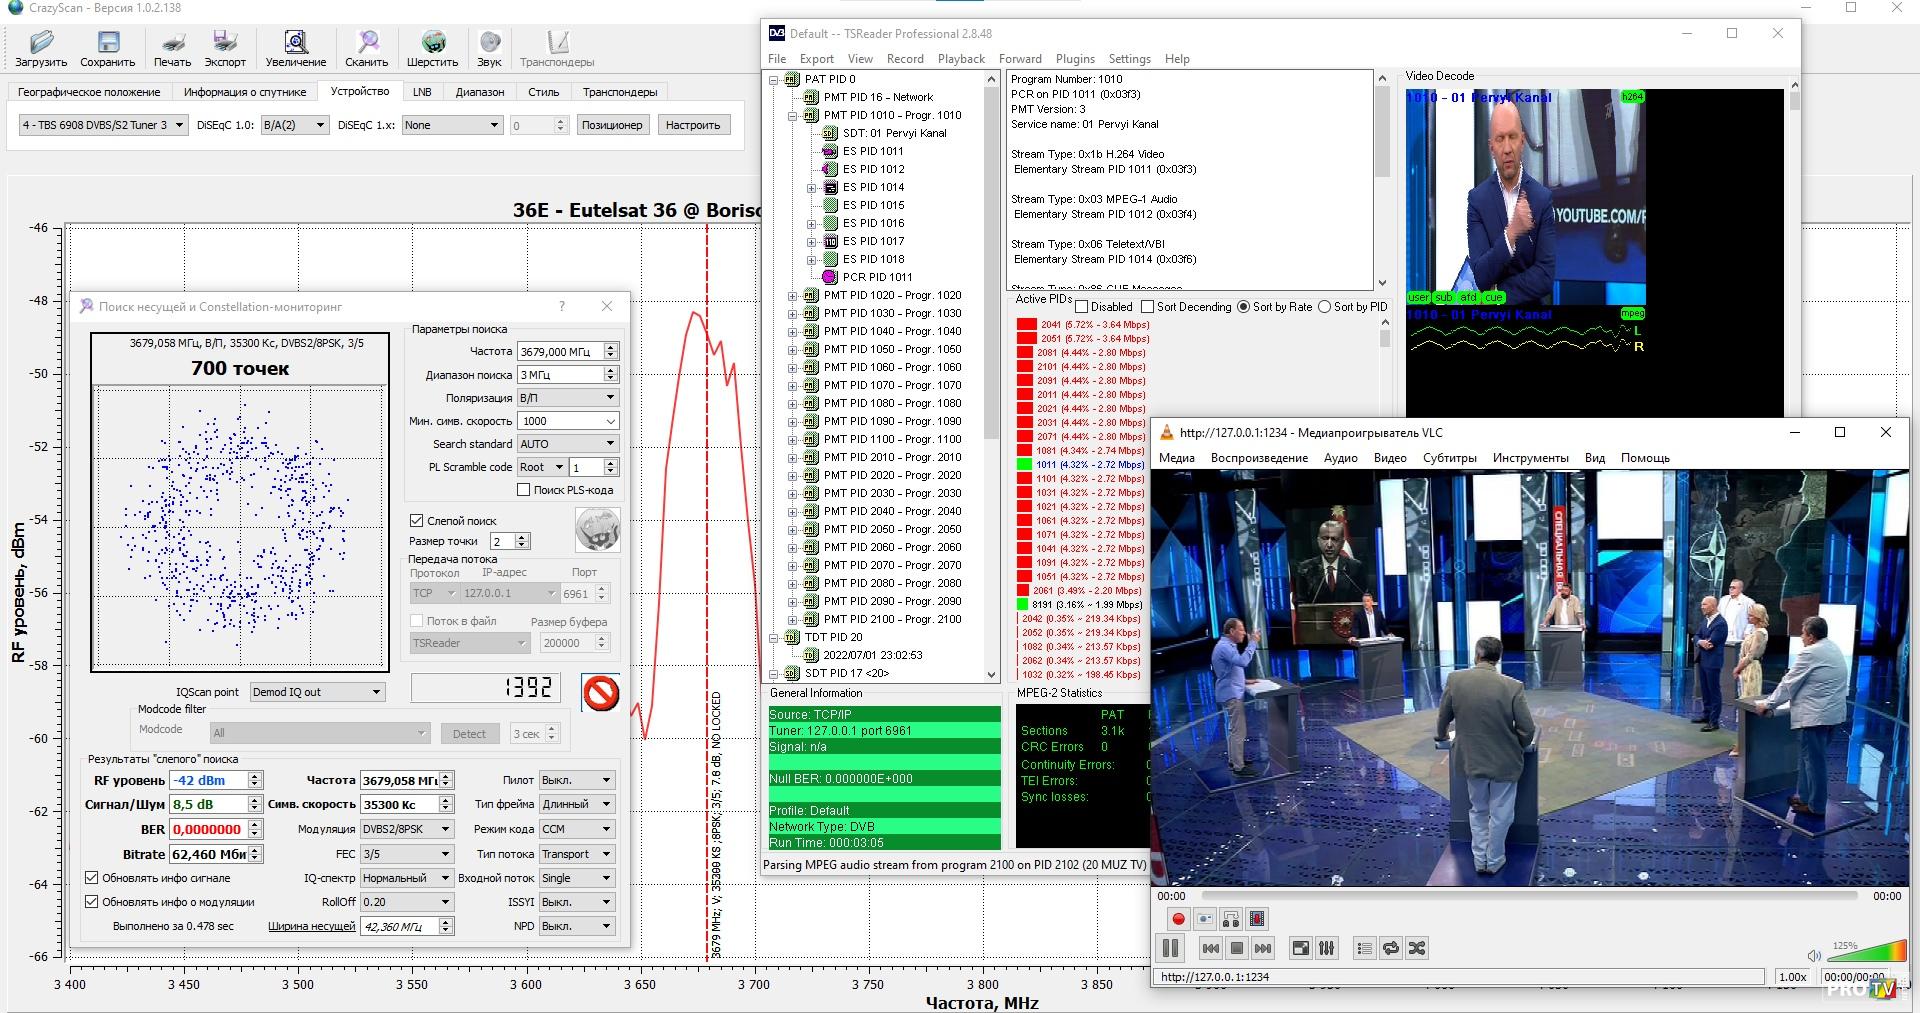
Task: Uncheck the Слепой поиск checkbox
Action: (x=417, y=521)
